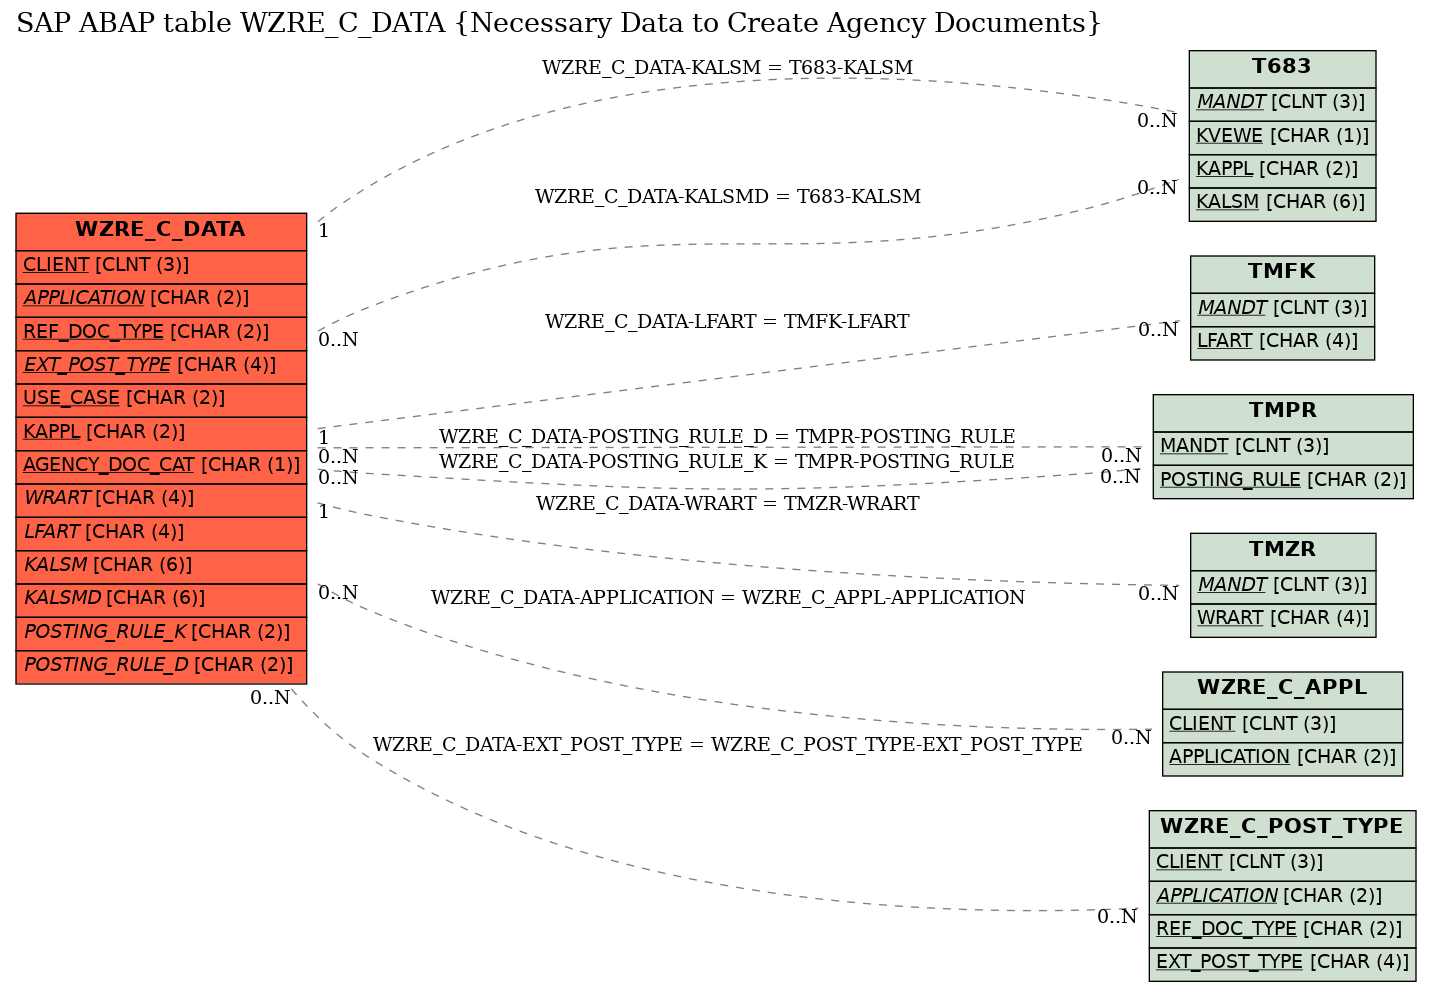
Task: Open the TMZR table header
Action: [1283, 551]
